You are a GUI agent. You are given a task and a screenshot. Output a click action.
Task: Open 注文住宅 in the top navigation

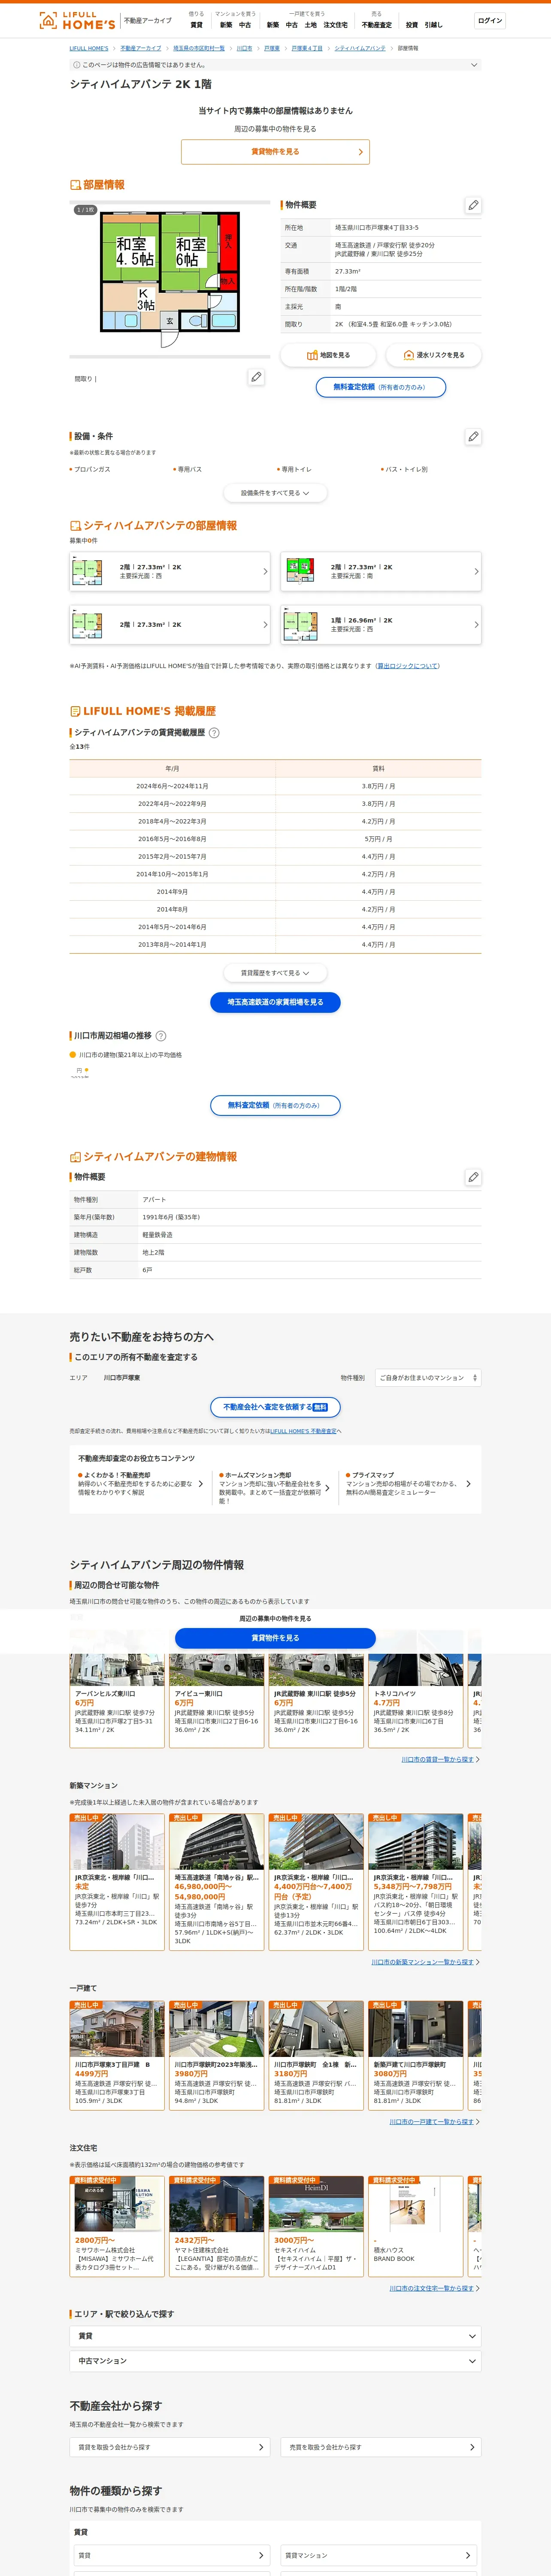[336, 25]
